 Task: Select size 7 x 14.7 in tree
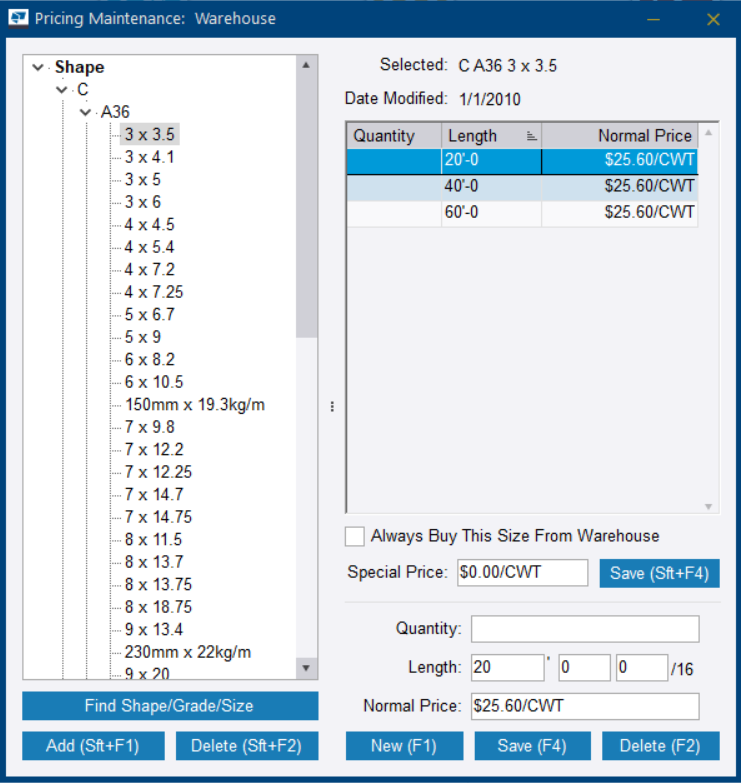point(154,494)
